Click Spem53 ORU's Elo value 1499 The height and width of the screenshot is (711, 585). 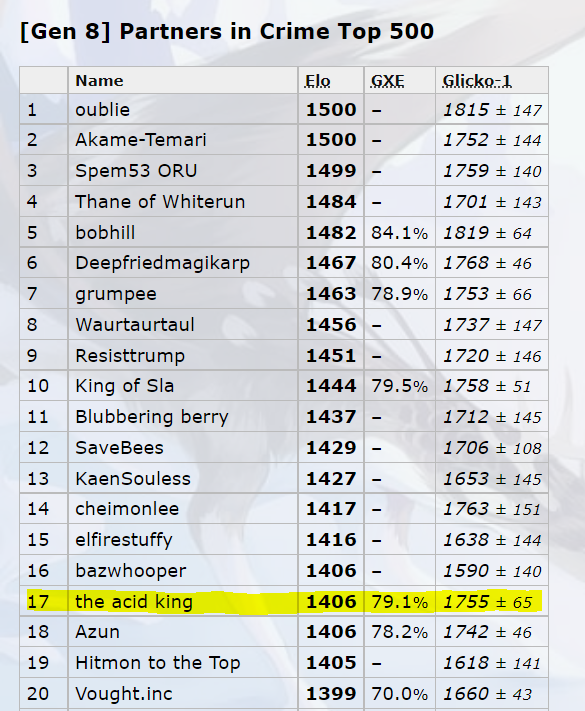[x=331, y=171]
